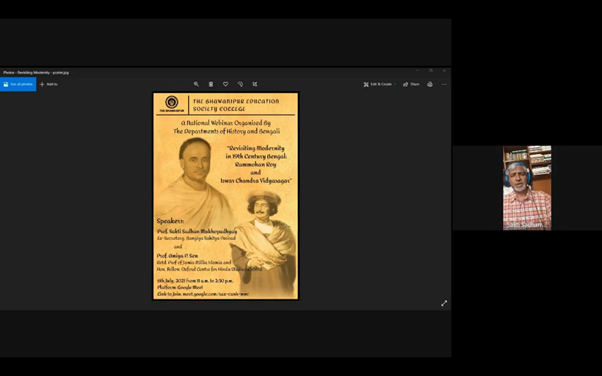Click the poster image in the viewer
Image resolution: width=602 pixels, height=376 pixels.
tap(225, 196)
